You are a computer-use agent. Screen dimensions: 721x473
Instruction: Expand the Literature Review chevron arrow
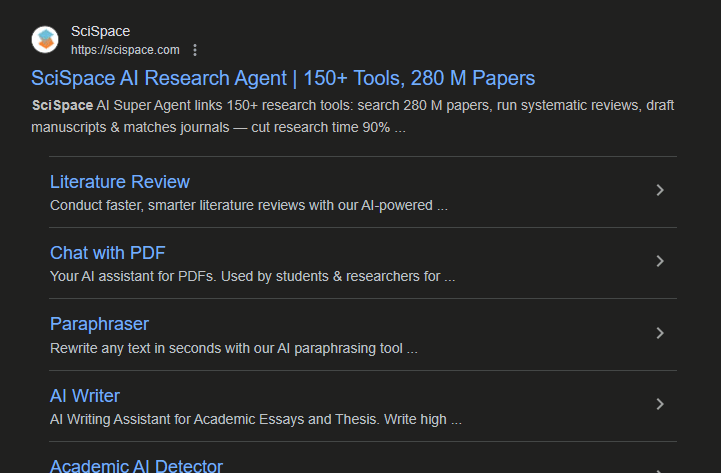click(x=660, y=190)
